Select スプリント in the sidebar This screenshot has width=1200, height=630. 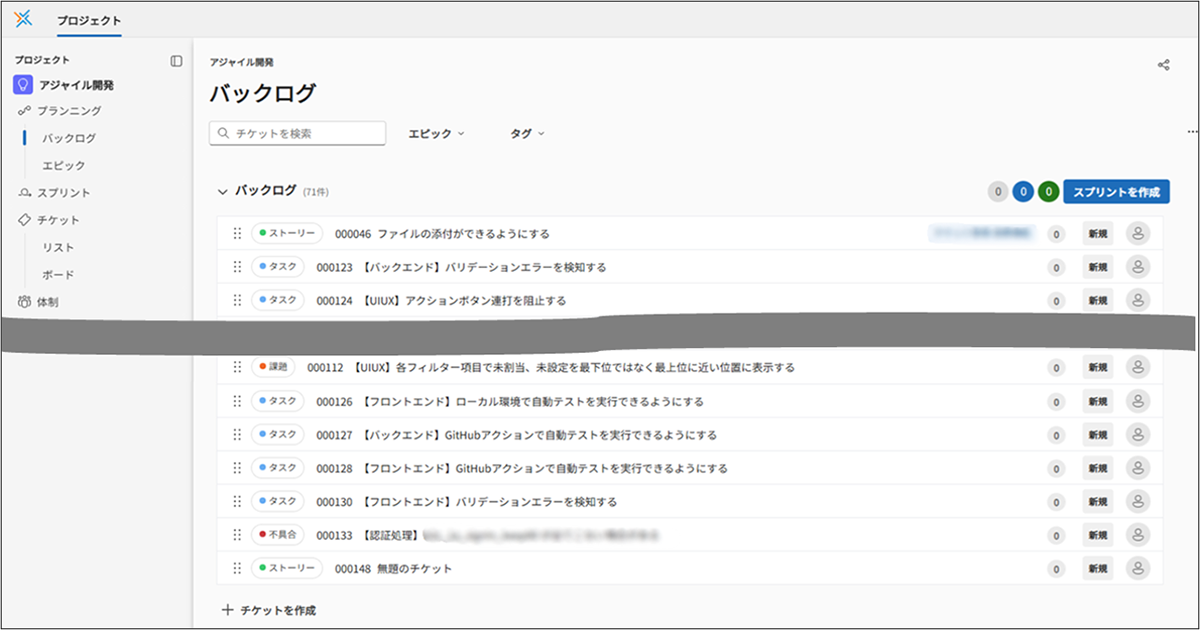click(64, 193)
